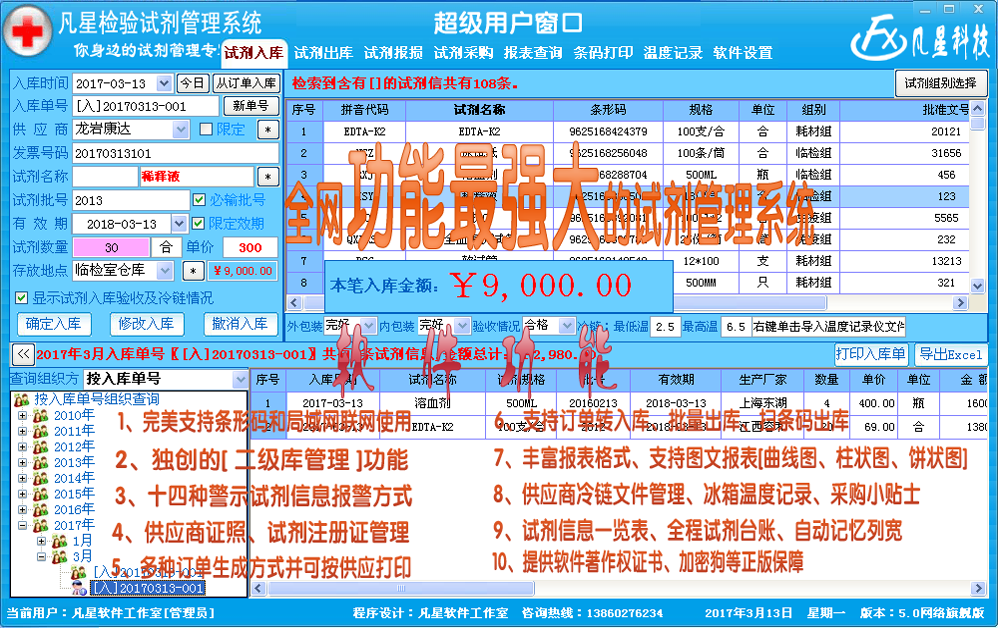Click the 试剂批号 field showing 2013

131,200
